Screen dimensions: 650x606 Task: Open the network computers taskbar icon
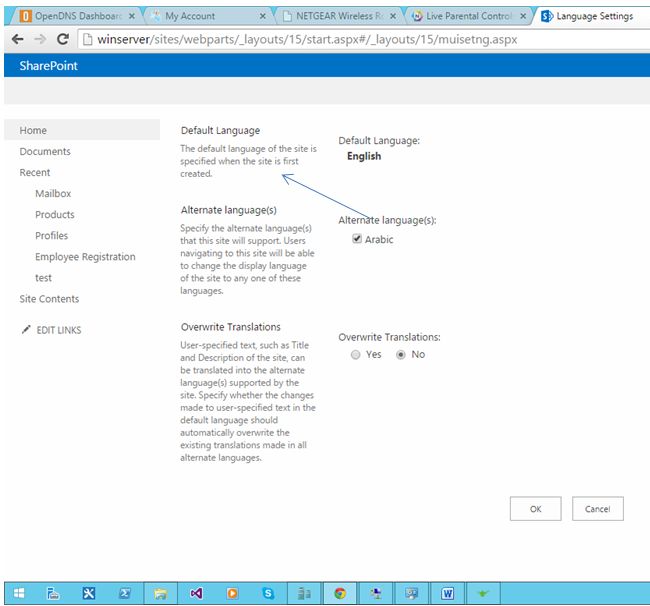(376, 593)
